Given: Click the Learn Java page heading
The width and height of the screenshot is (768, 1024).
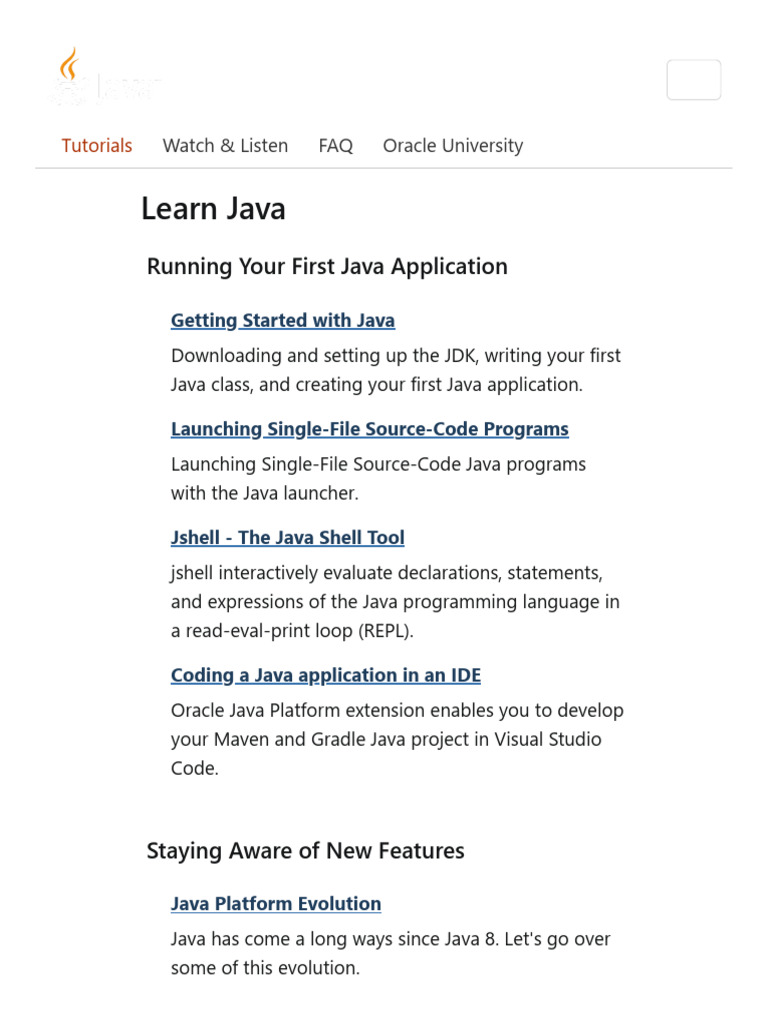Looking at the screenshot, I should pyautogui.click(x=213, y=209).
